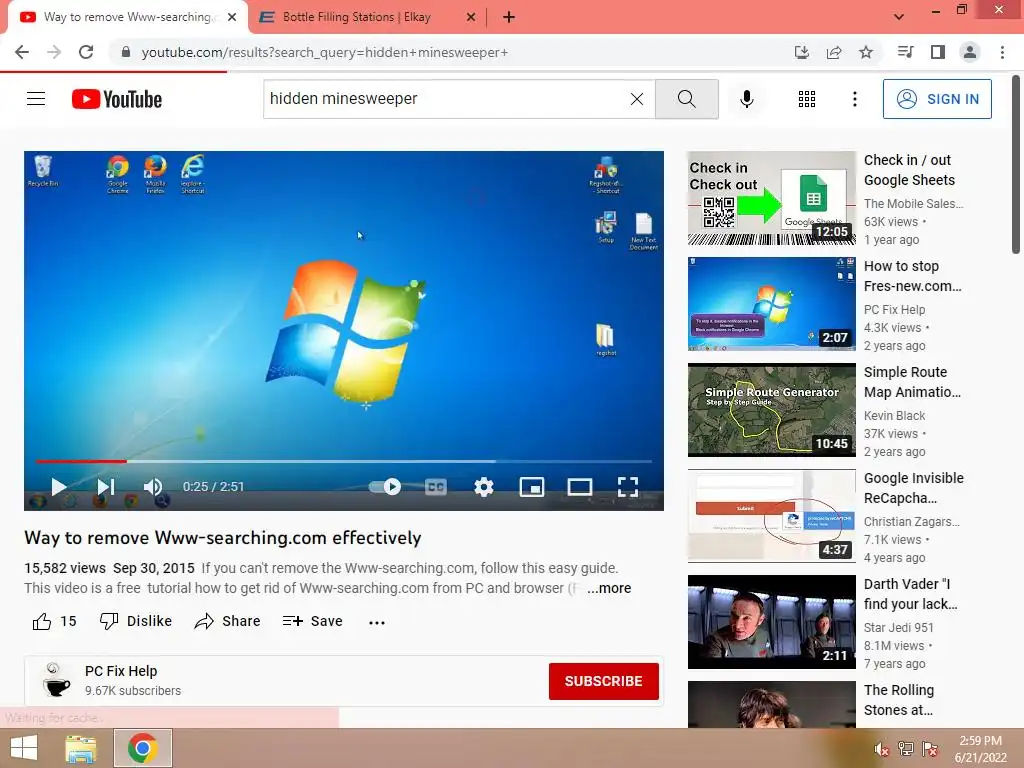Open Google Invisible ReCapcha video title
The height and width of the screenshot is (768, 1024).
click(914, 488)
